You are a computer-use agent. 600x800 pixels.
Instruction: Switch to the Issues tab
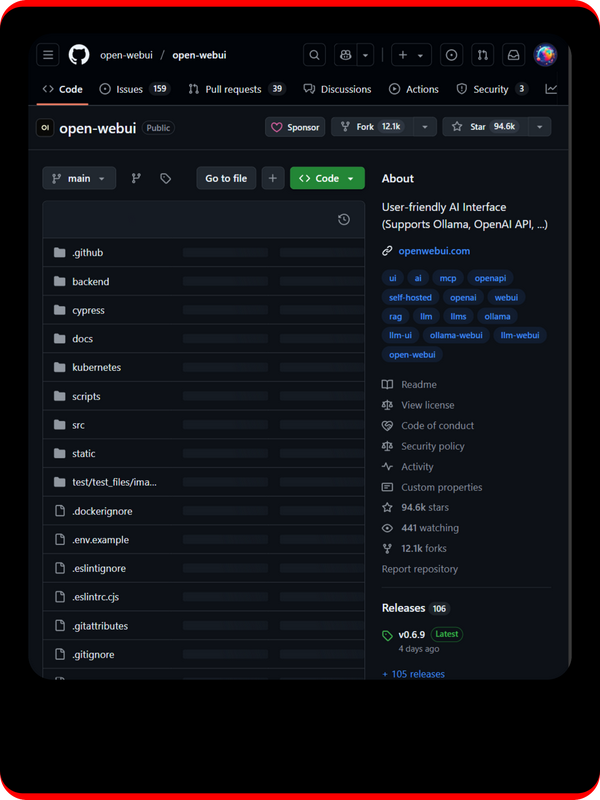click(x=126, y=89)
